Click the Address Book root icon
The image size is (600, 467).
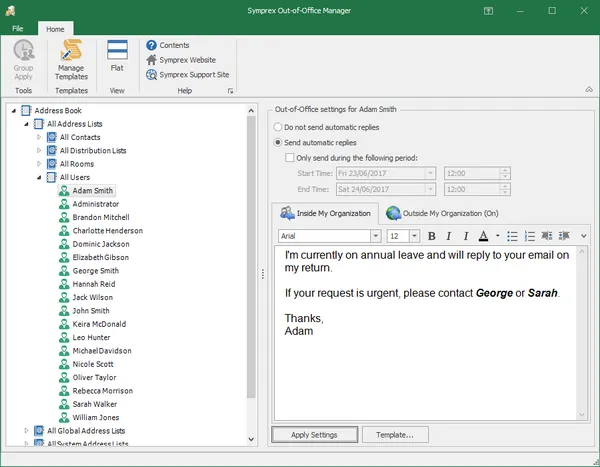[26, 111]
